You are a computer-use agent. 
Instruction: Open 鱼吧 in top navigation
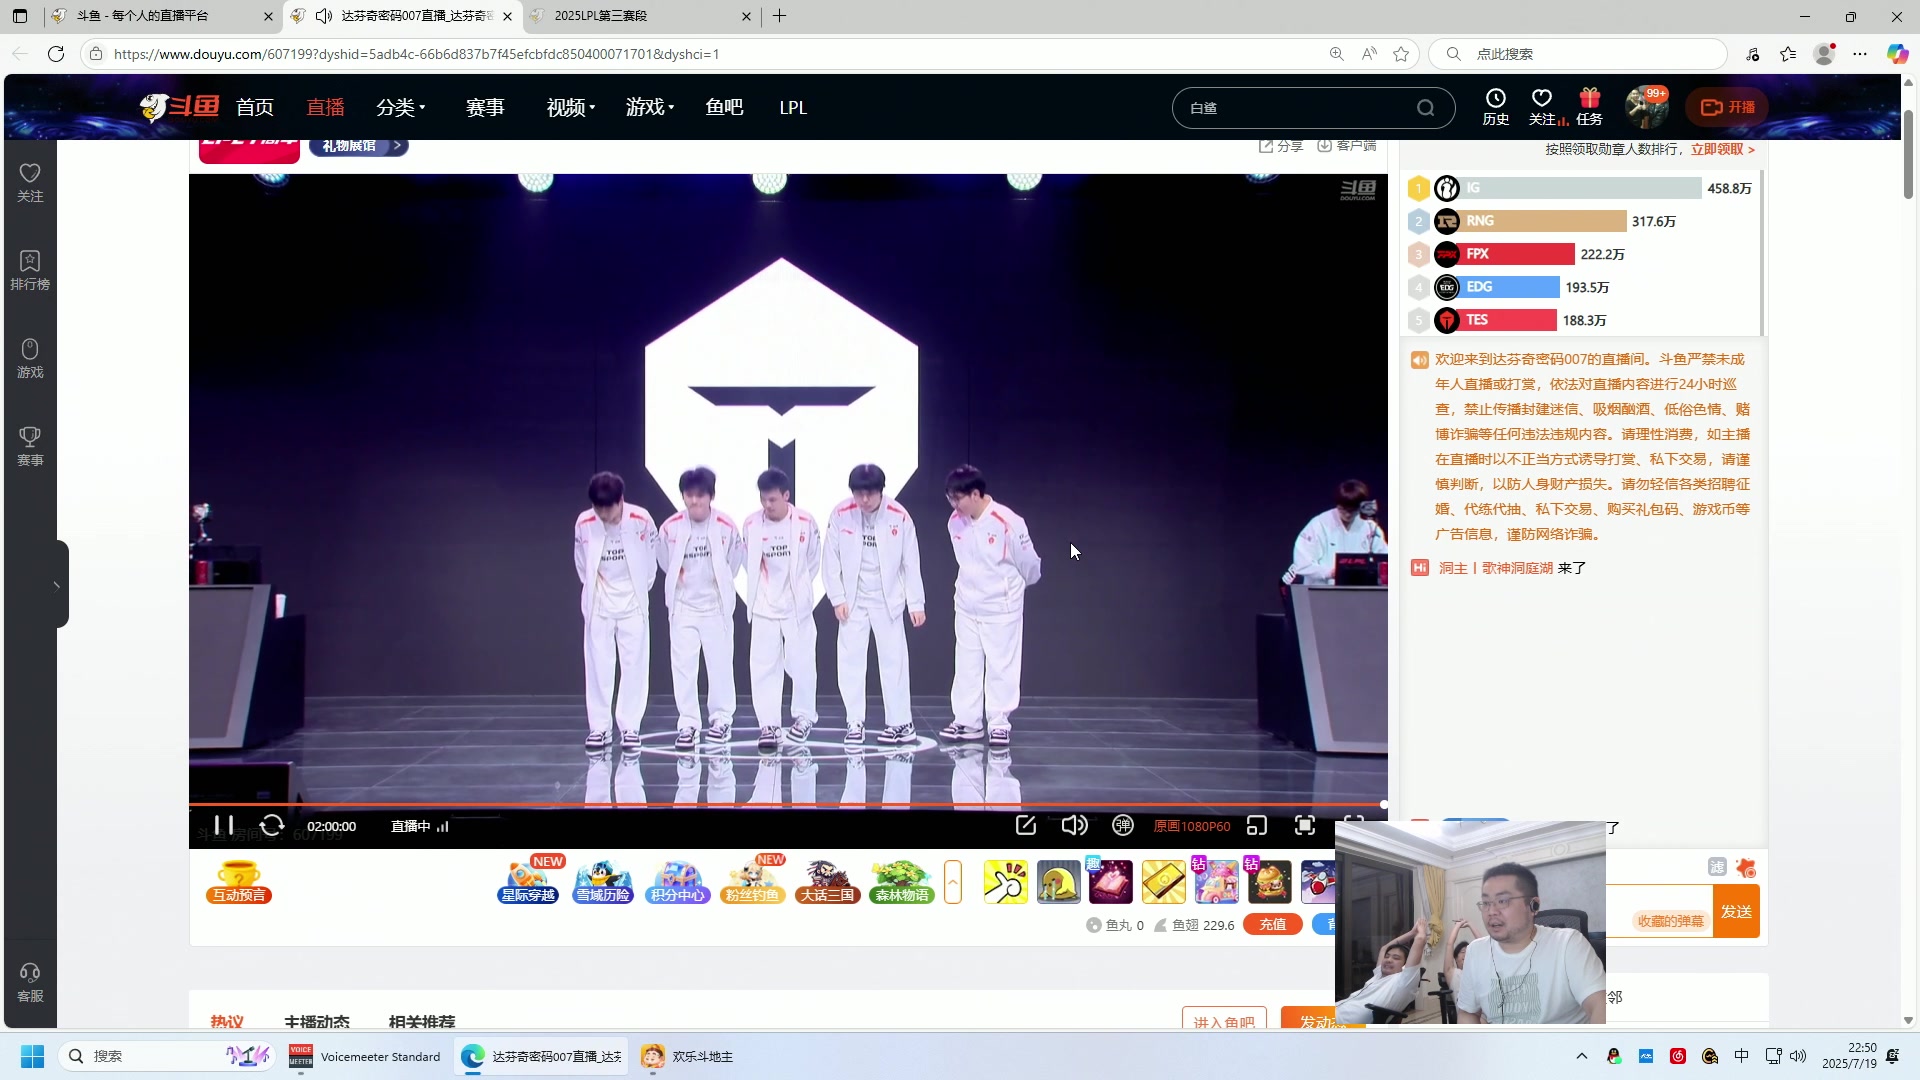pos(724,107)
